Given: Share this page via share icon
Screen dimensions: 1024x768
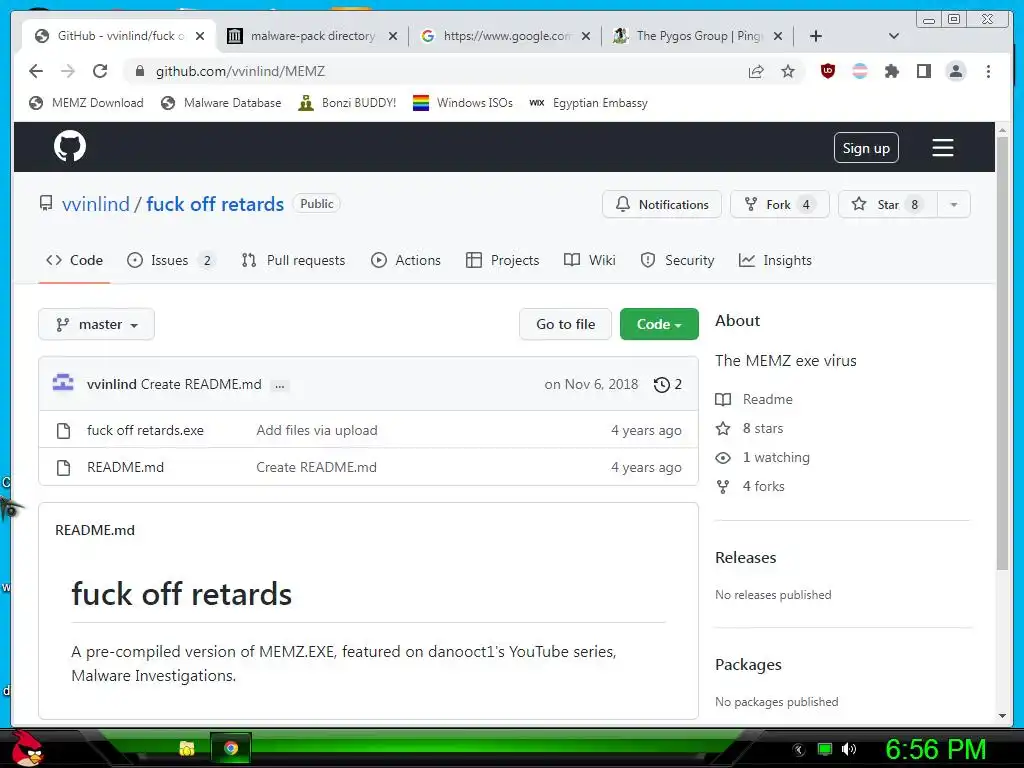Looking at the screenshot, I should [x=756, y=71].
